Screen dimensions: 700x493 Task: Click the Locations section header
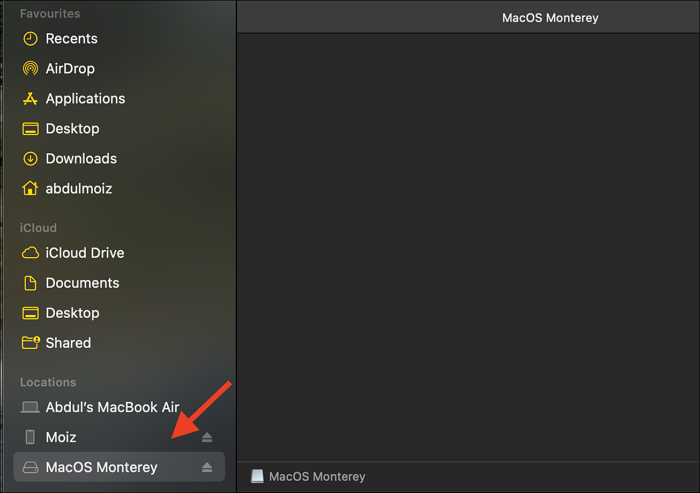pos(48,382)
